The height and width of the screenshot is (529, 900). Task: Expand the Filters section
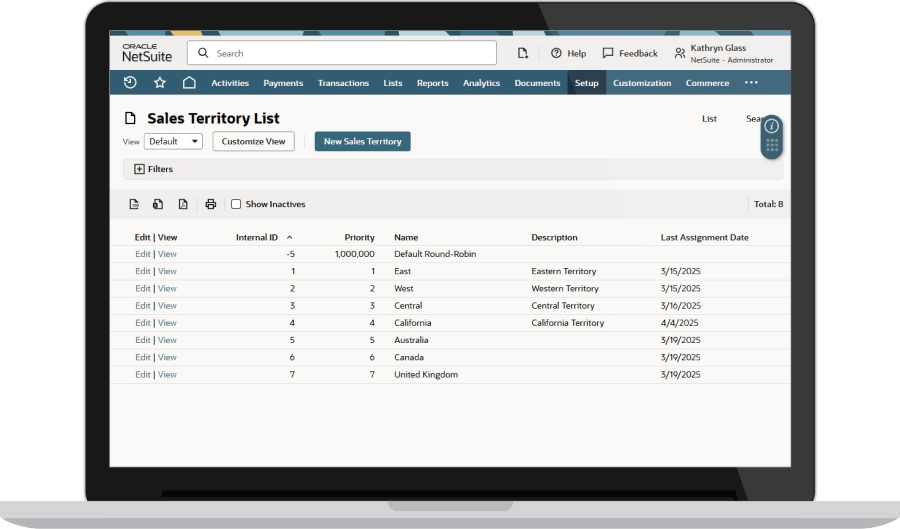click(x=139, y=169)
